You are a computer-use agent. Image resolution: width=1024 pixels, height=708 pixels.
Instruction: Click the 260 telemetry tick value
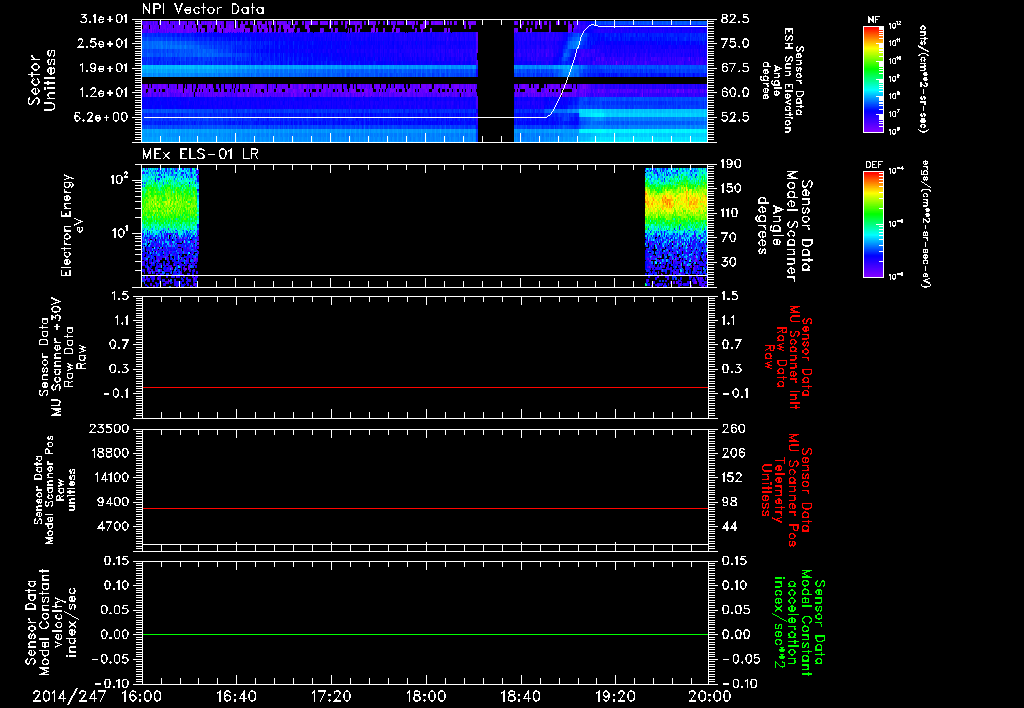tap(732, 429)
